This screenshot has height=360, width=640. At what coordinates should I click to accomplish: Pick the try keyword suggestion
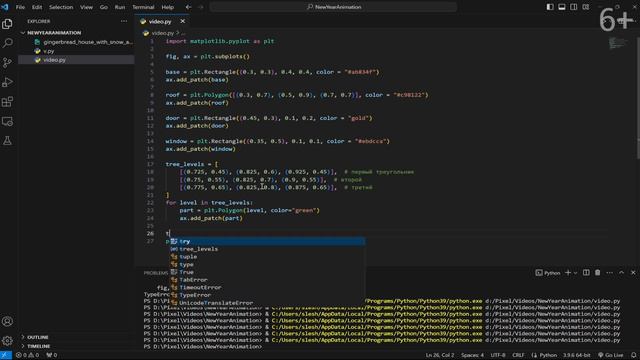tap(267, 241)
